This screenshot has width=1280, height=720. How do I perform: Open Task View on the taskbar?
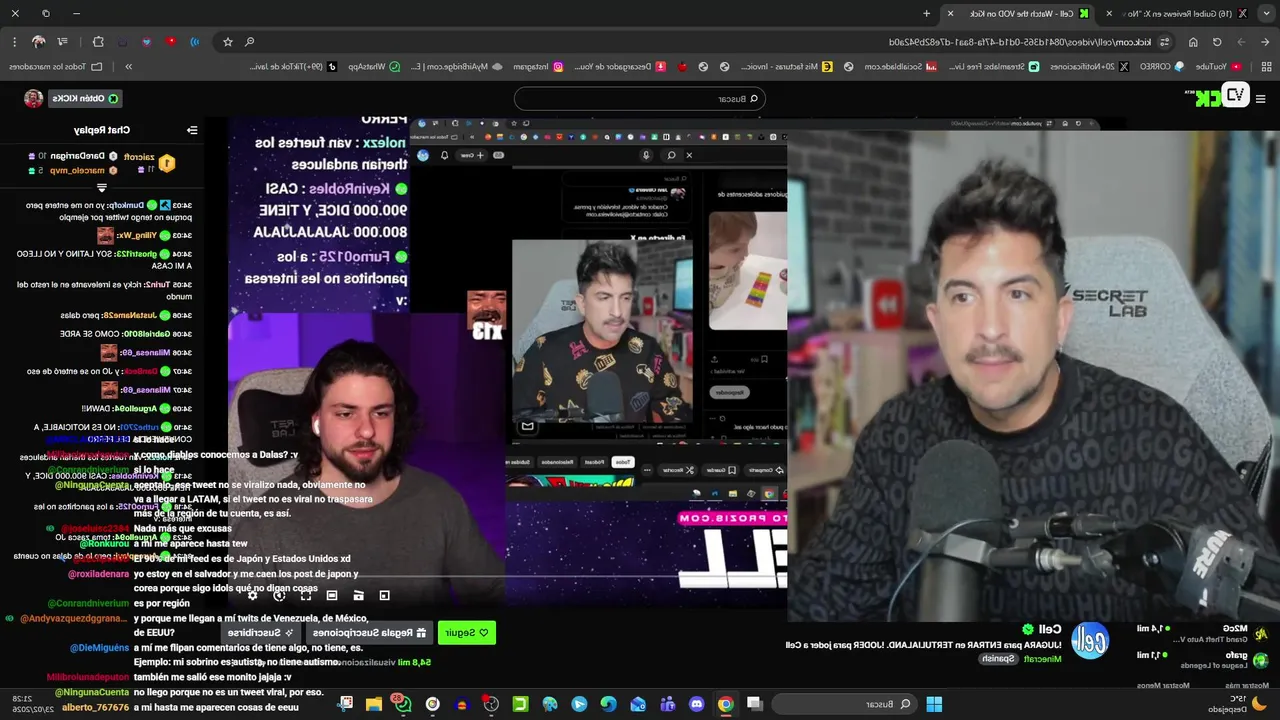pyautogui.click(x=754, y=704)
